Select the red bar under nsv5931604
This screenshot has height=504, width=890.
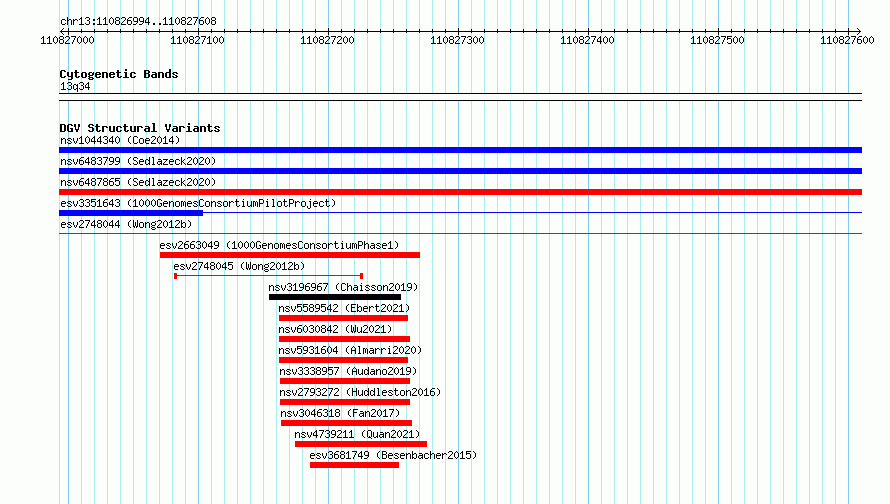(x=343, y=360)
